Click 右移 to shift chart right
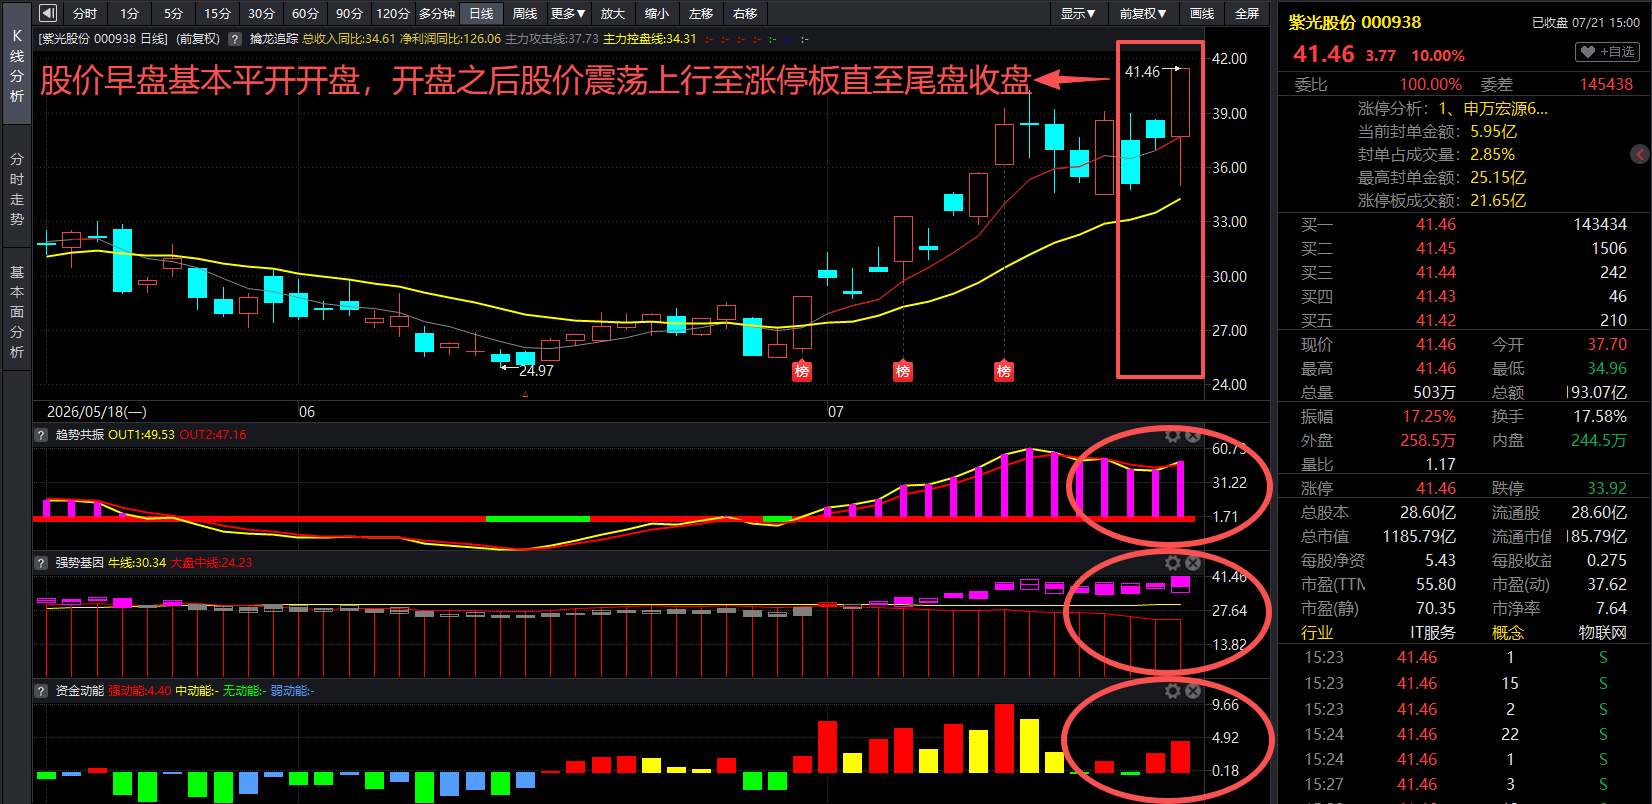 [745, 13]
